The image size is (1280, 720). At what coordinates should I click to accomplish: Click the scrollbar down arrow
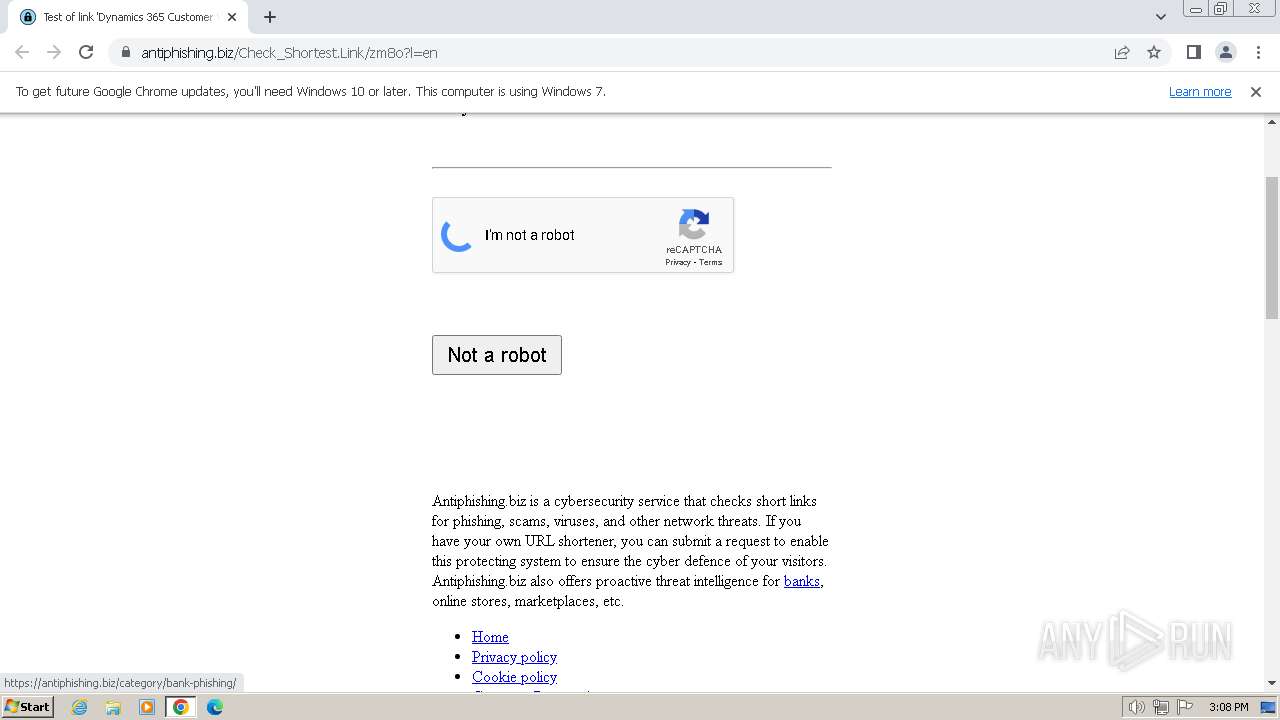[x=1272, y=683]
